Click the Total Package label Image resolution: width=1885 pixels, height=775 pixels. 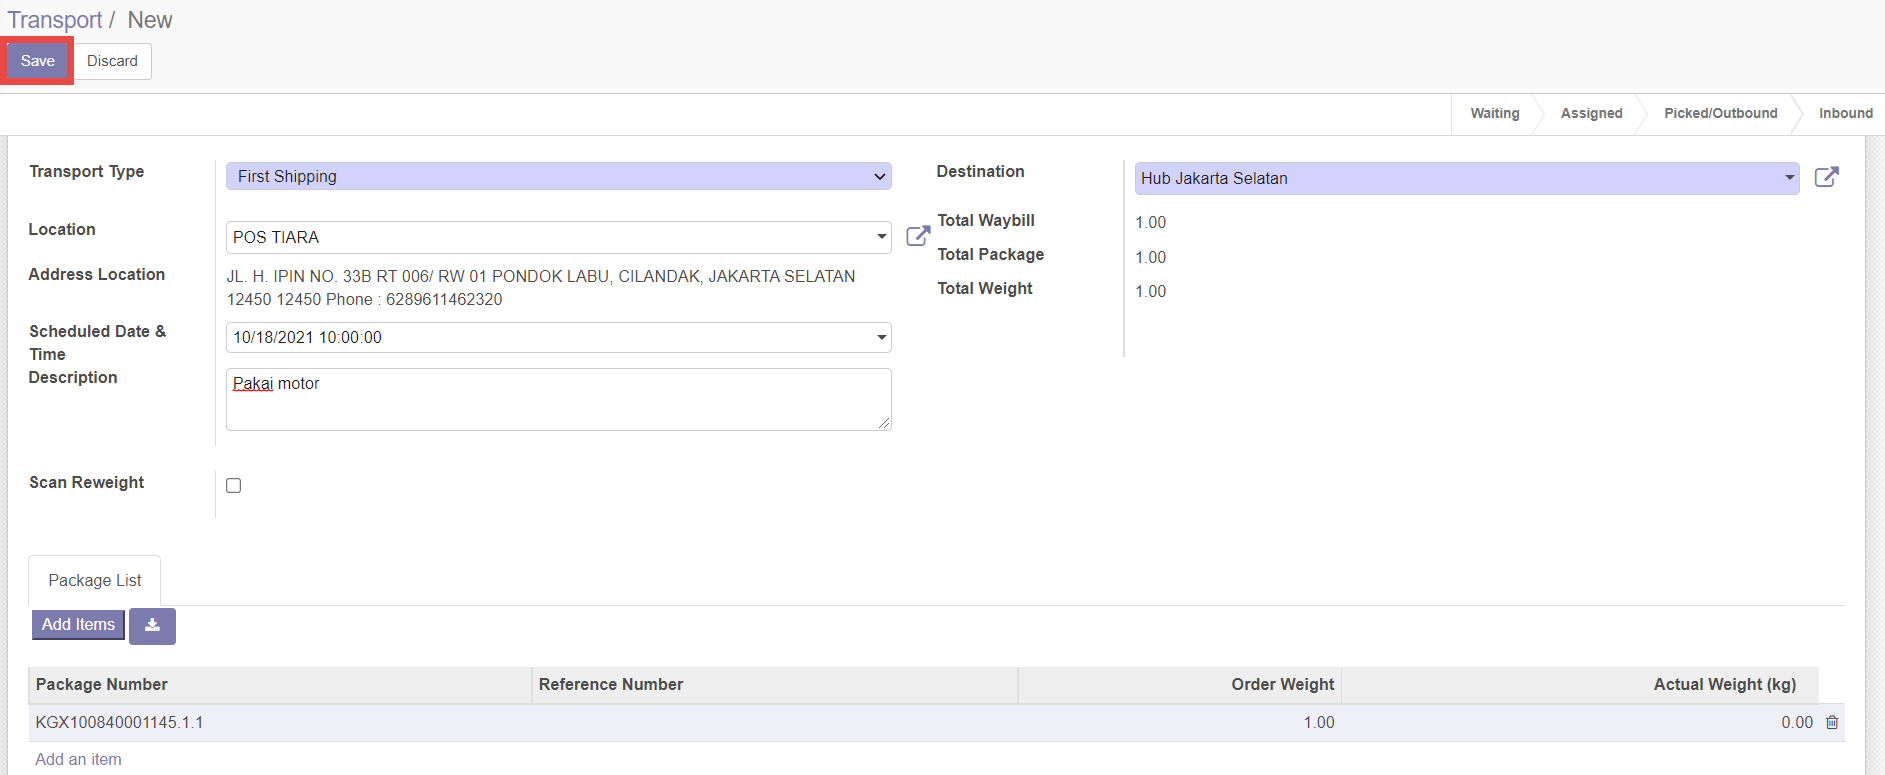(990, 254)
